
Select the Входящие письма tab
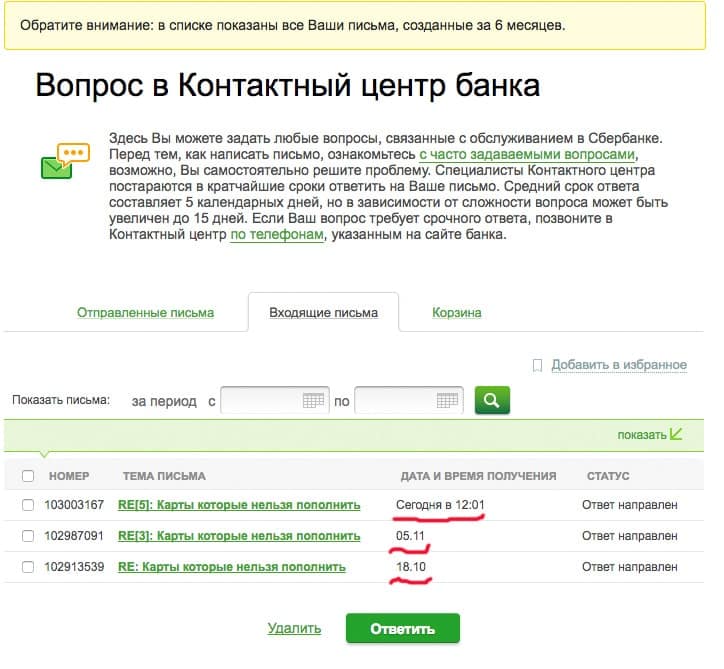pyautogui.click(x=323, y=313)
